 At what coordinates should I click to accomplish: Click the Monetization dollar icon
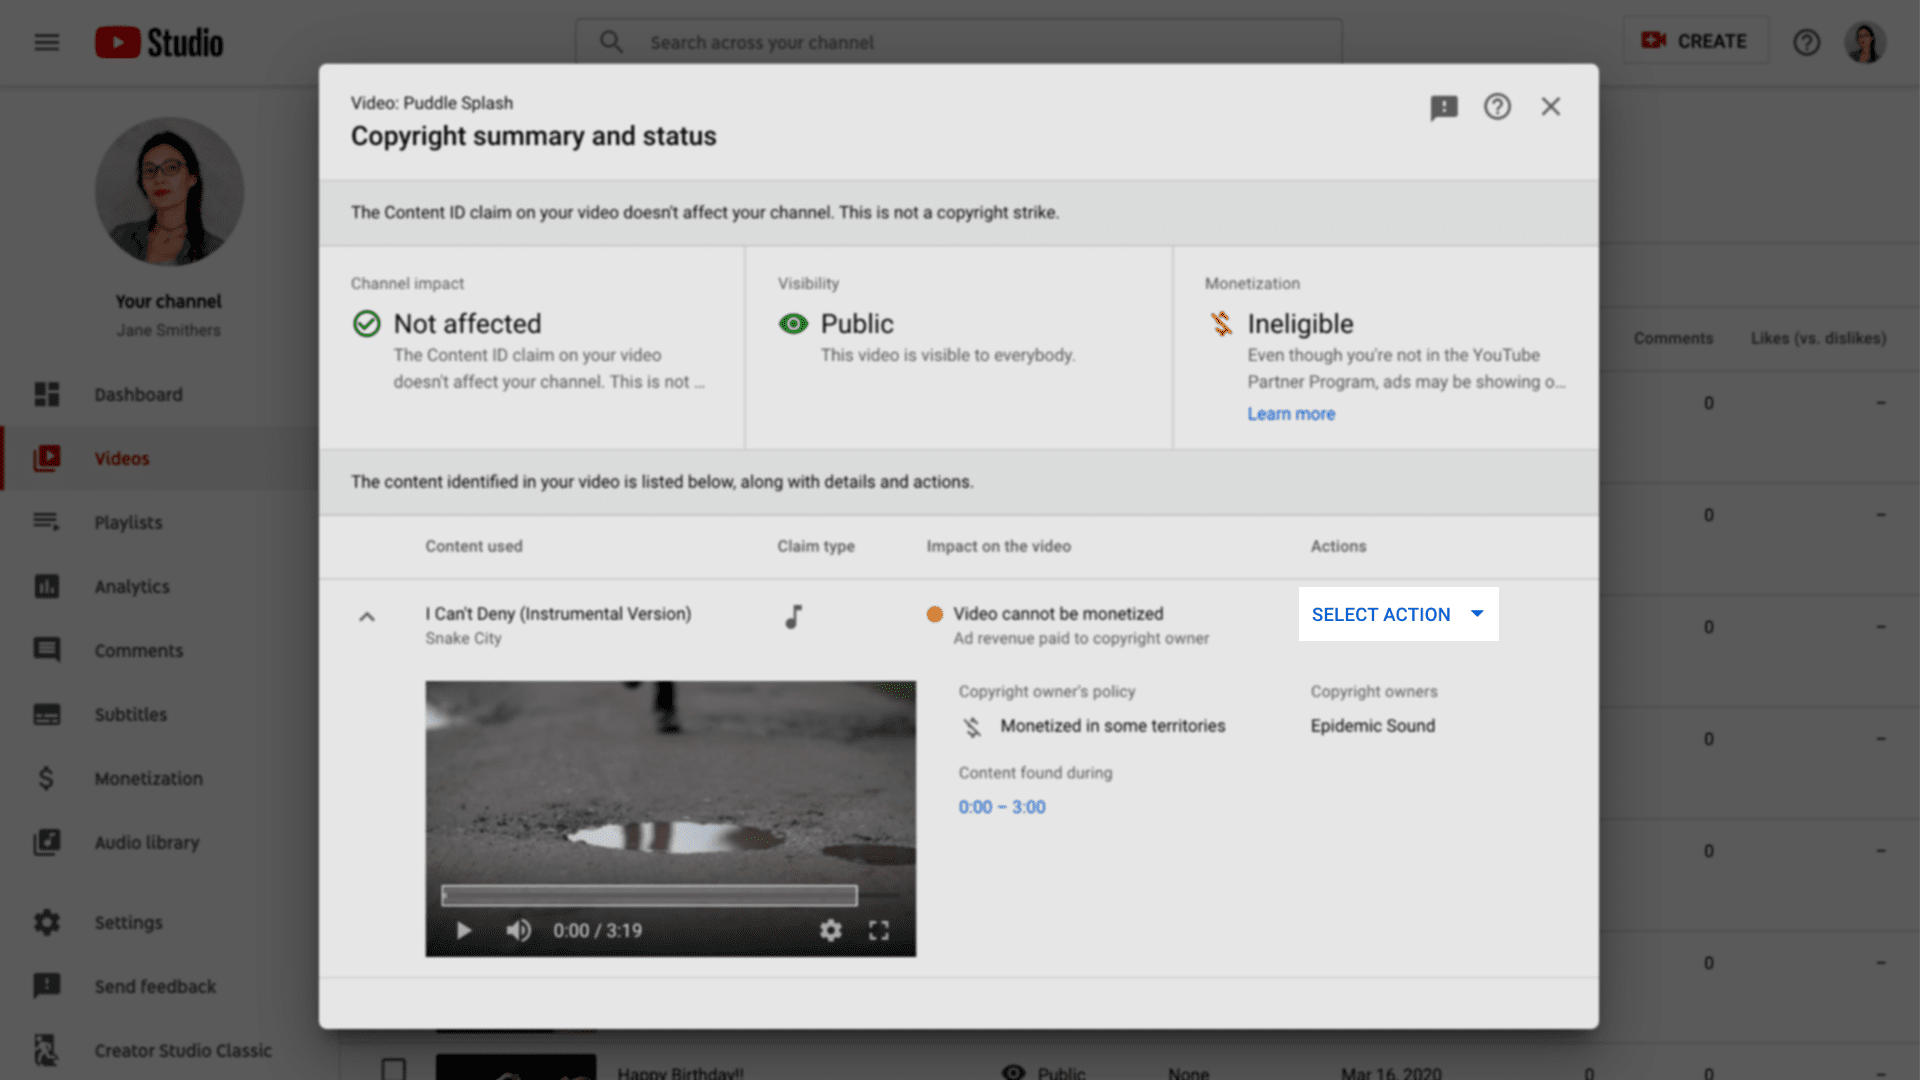[46, 778]
